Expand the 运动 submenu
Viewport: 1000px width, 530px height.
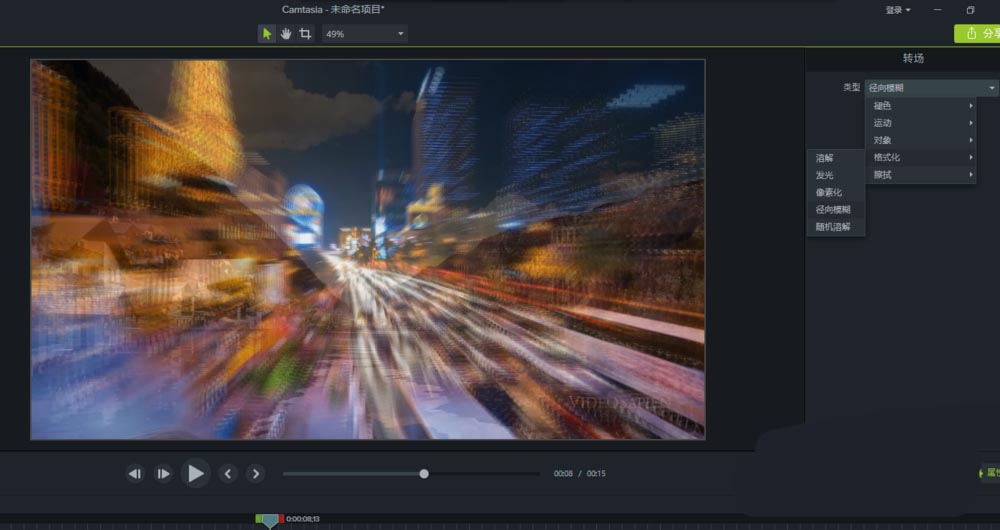pos(921,123)
